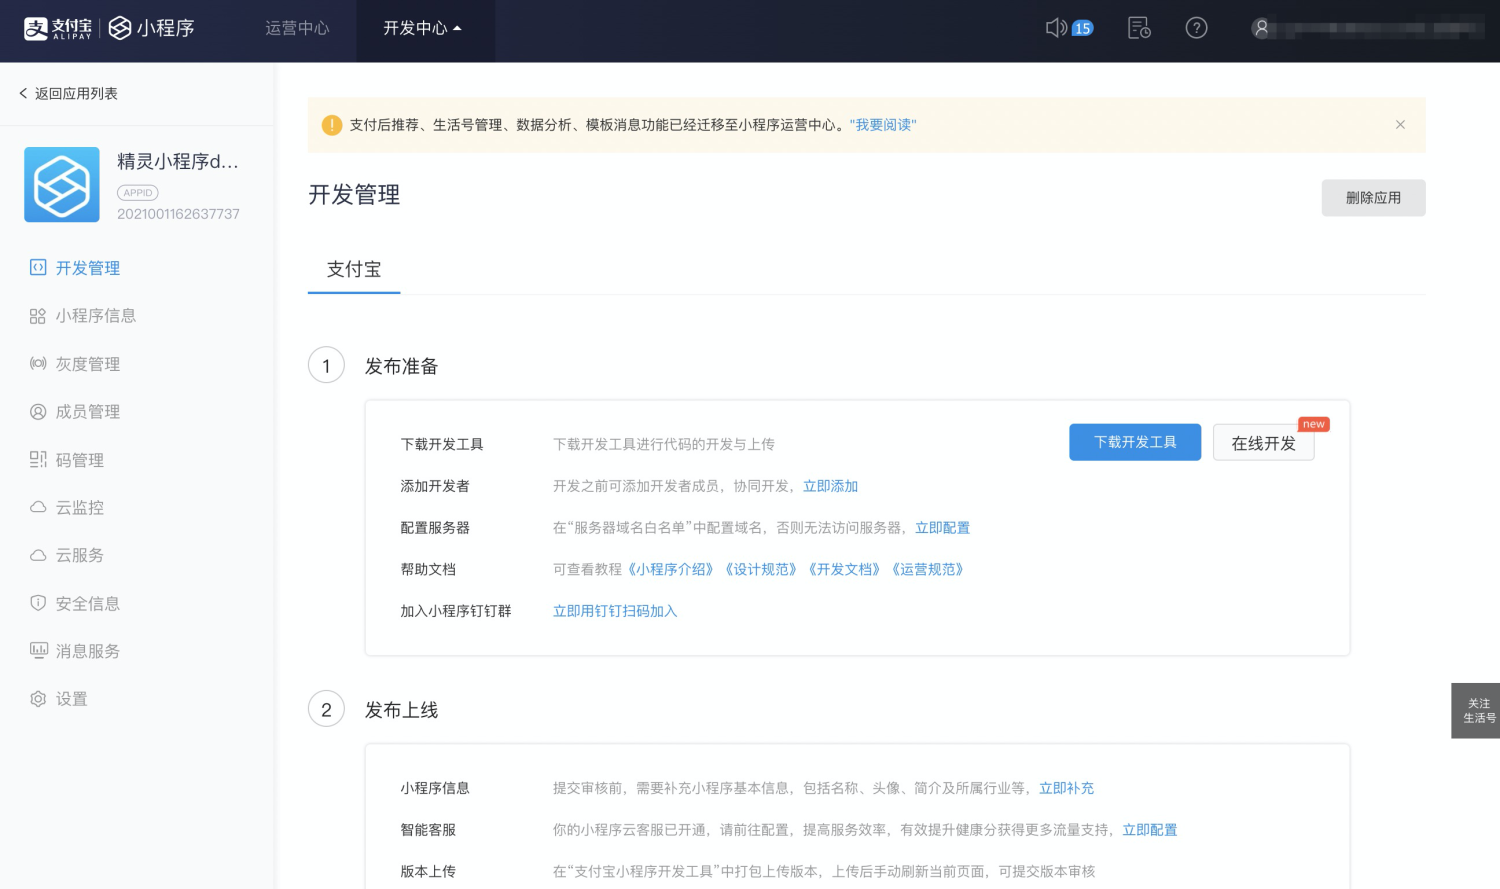Click the 下载开发工具 blue button

(x=1135, y=442)
